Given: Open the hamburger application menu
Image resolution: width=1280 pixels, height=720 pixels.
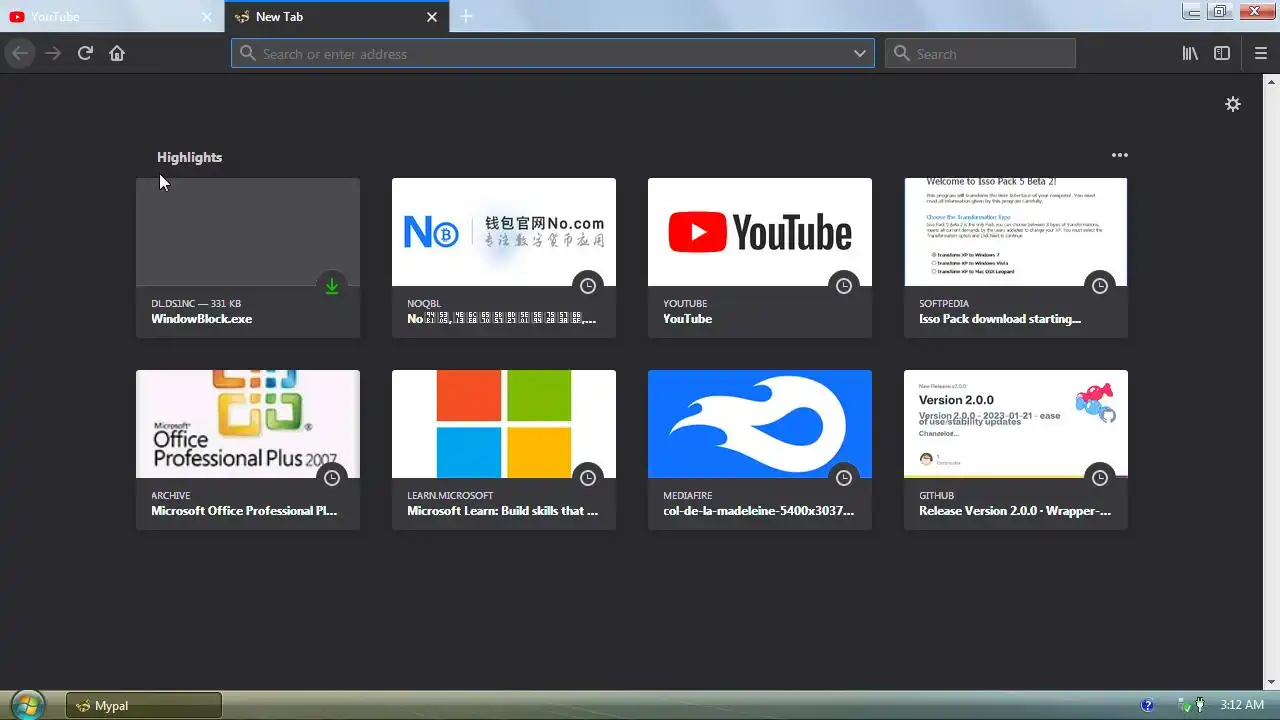Looking at the screenshot, I should click(x=1261, y=53).
